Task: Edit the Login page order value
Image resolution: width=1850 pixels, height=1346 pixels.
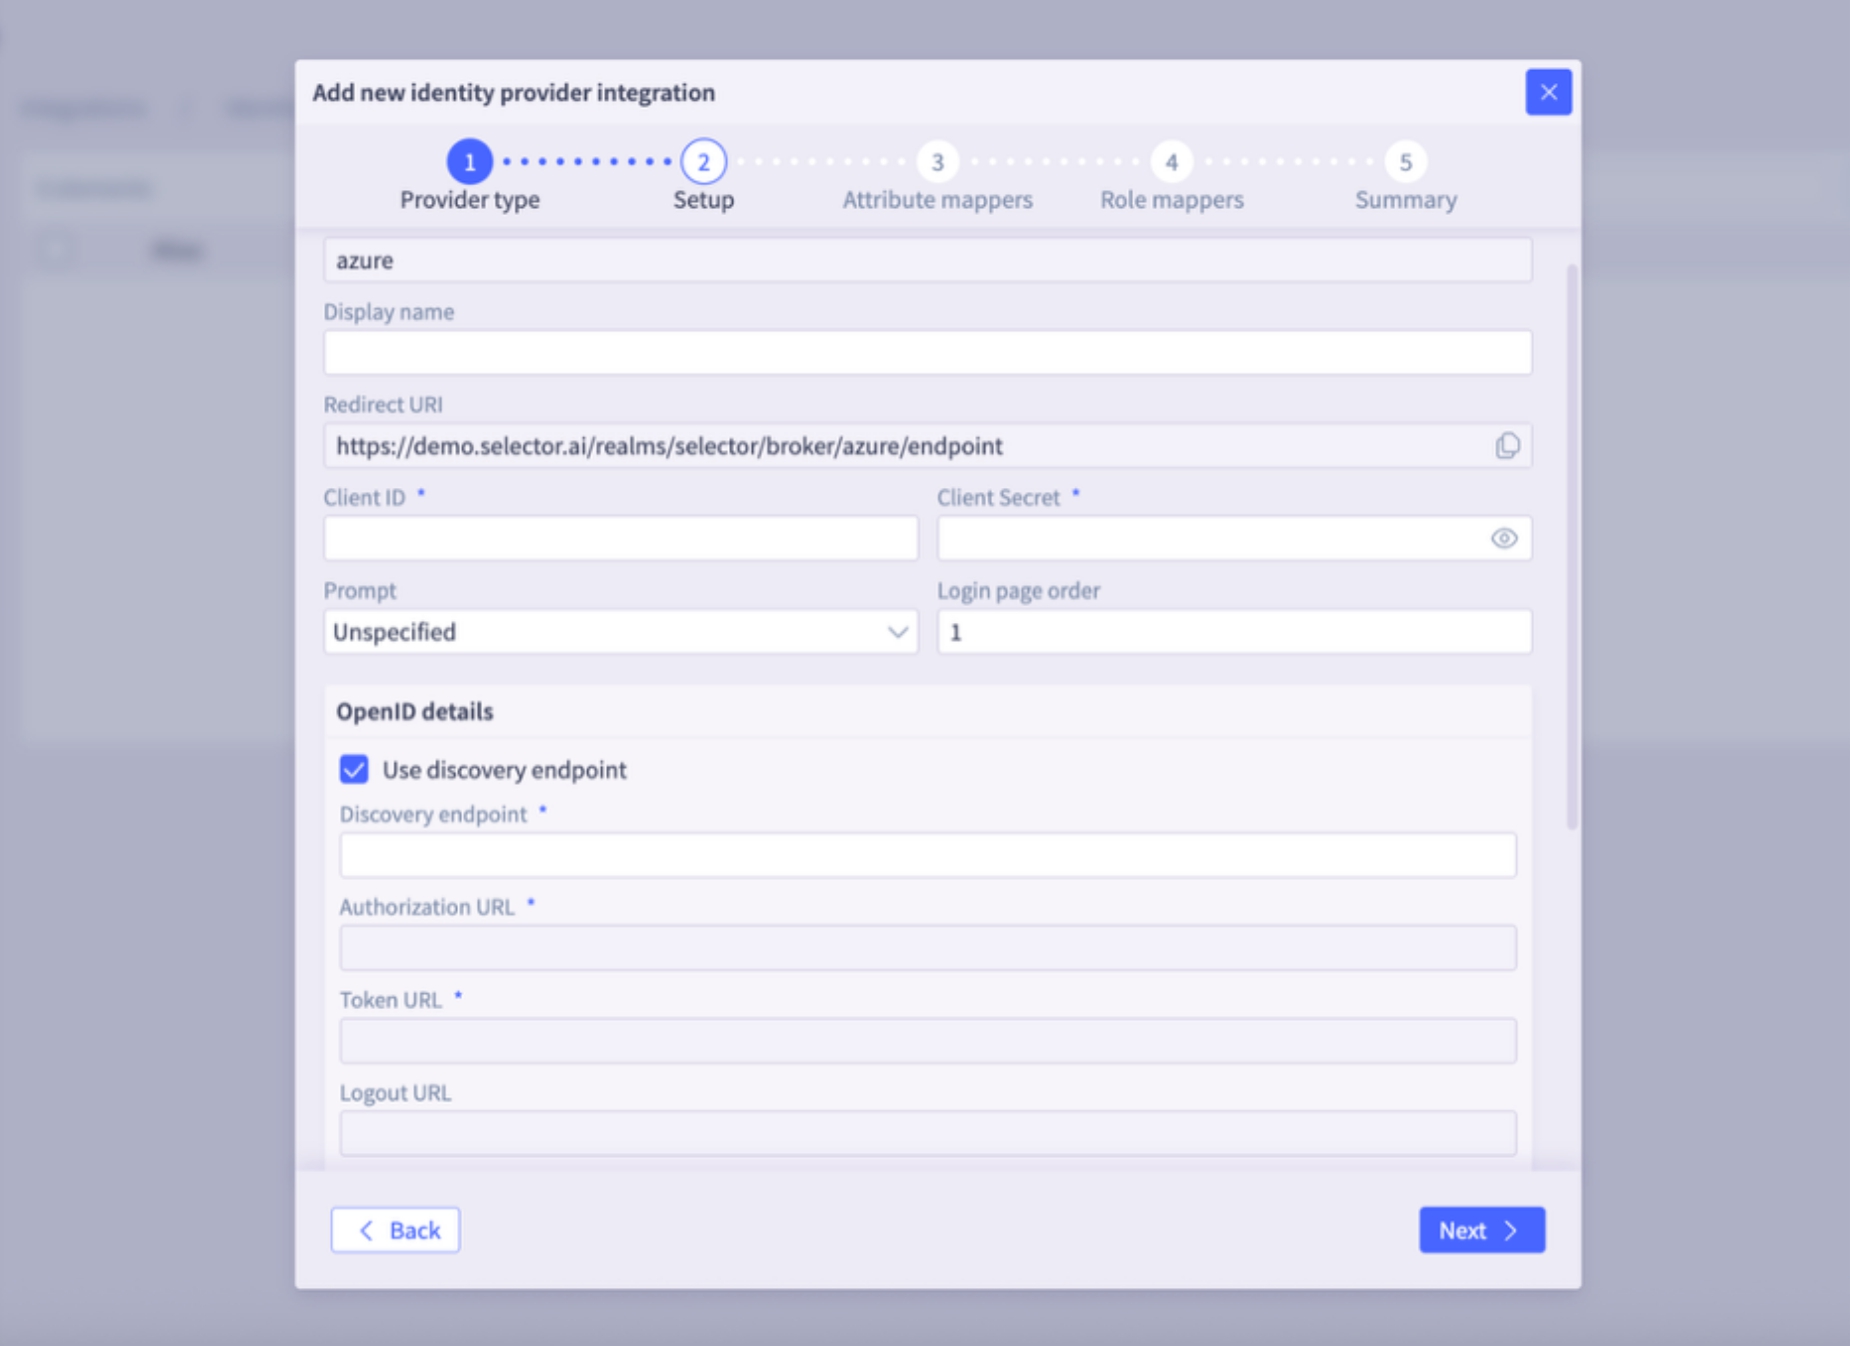Action: tap(1234, 631)
